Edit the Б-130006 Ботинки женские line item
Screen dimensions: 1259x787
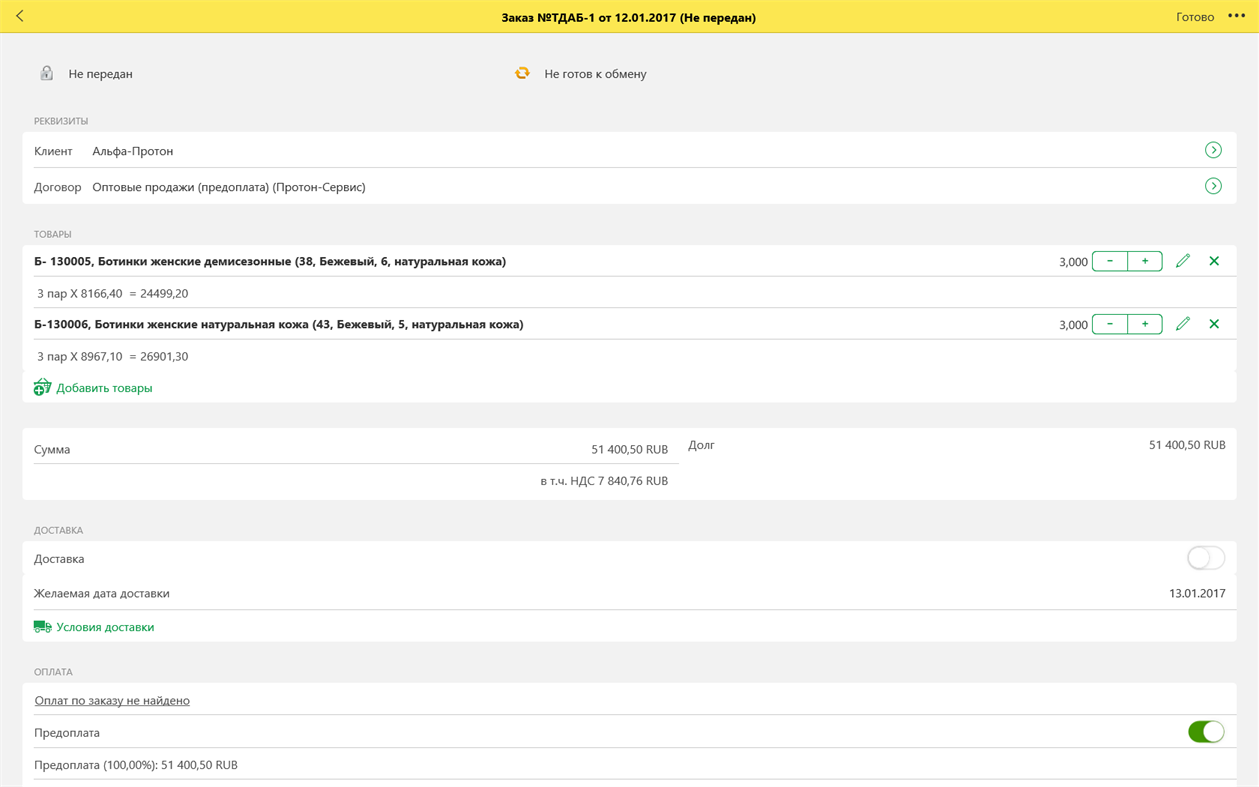point(1183,323)
